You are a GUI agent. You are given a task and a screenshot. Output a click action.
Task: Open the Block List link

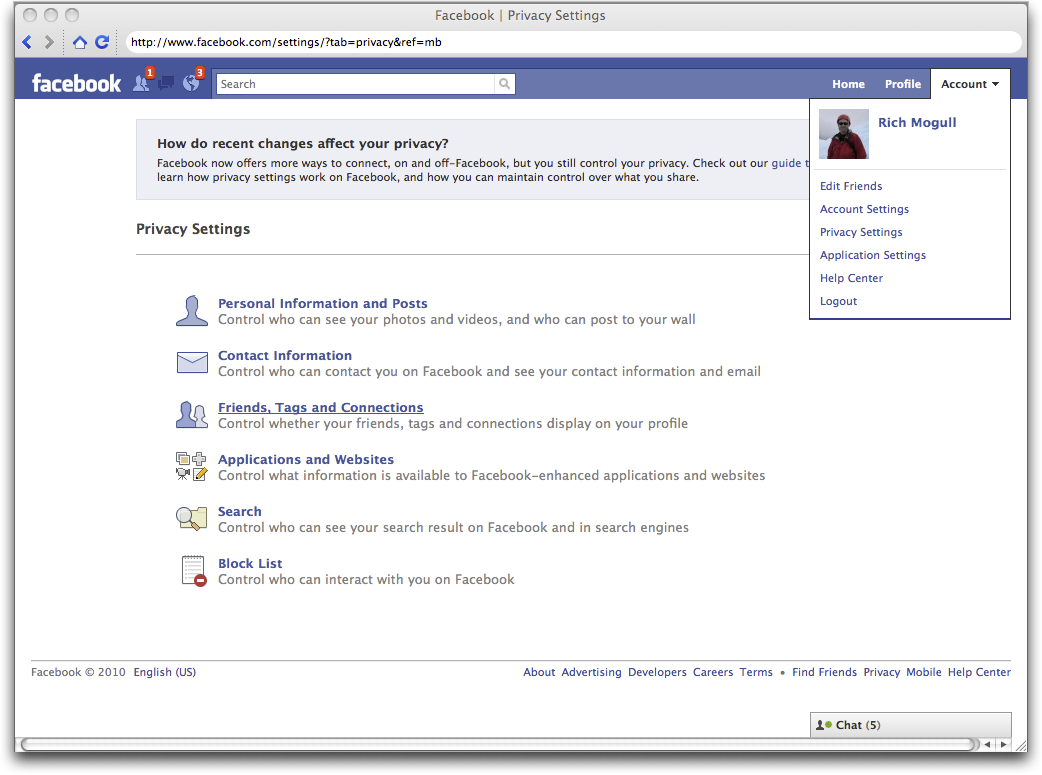point(251,564)
